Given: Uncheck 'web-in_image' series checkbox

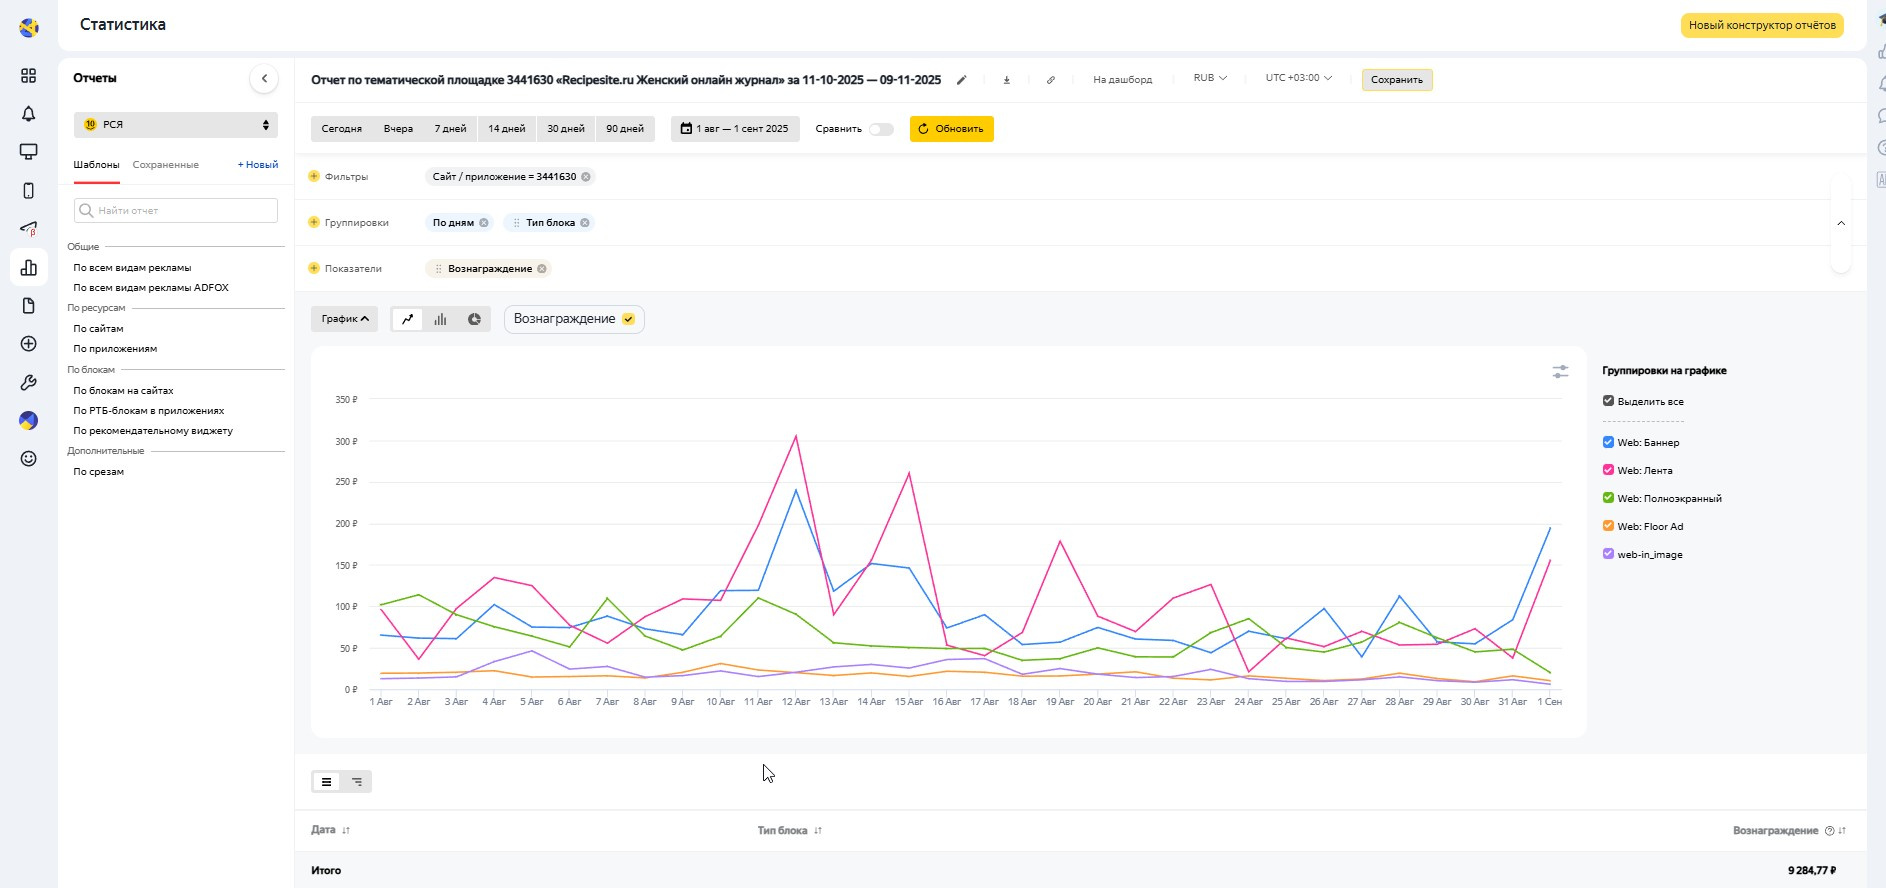Looking at the screenshot, I should coord(1608,554).
